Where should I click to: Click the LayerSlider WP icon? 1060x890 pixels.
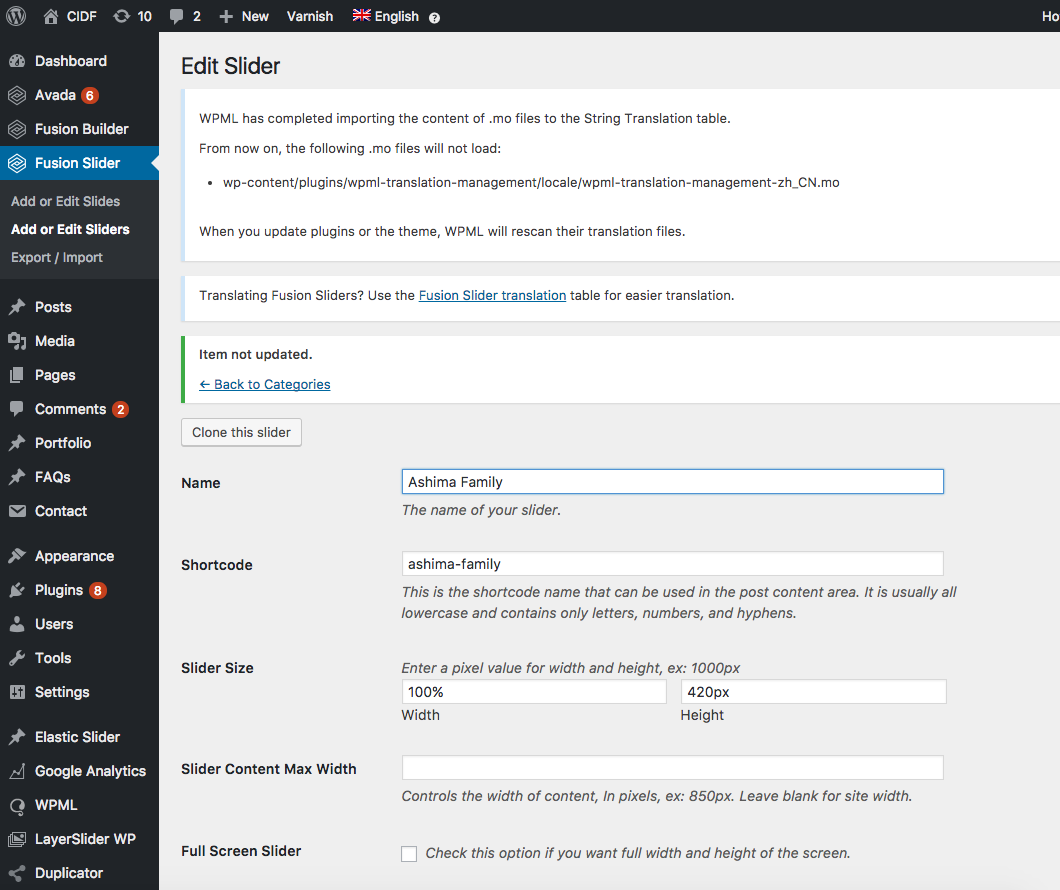click(17, 839)
